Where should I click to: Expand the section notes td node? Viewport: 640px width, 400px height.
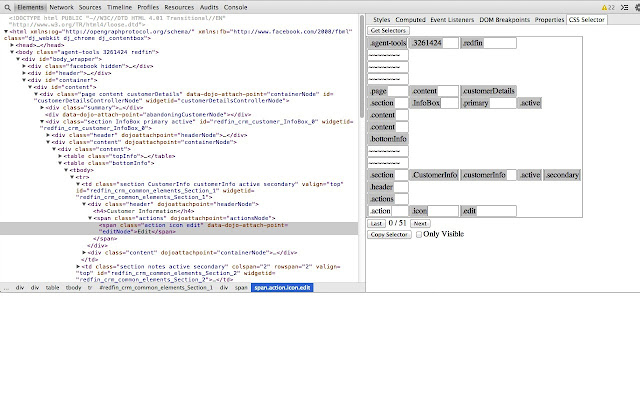[78, 267]
